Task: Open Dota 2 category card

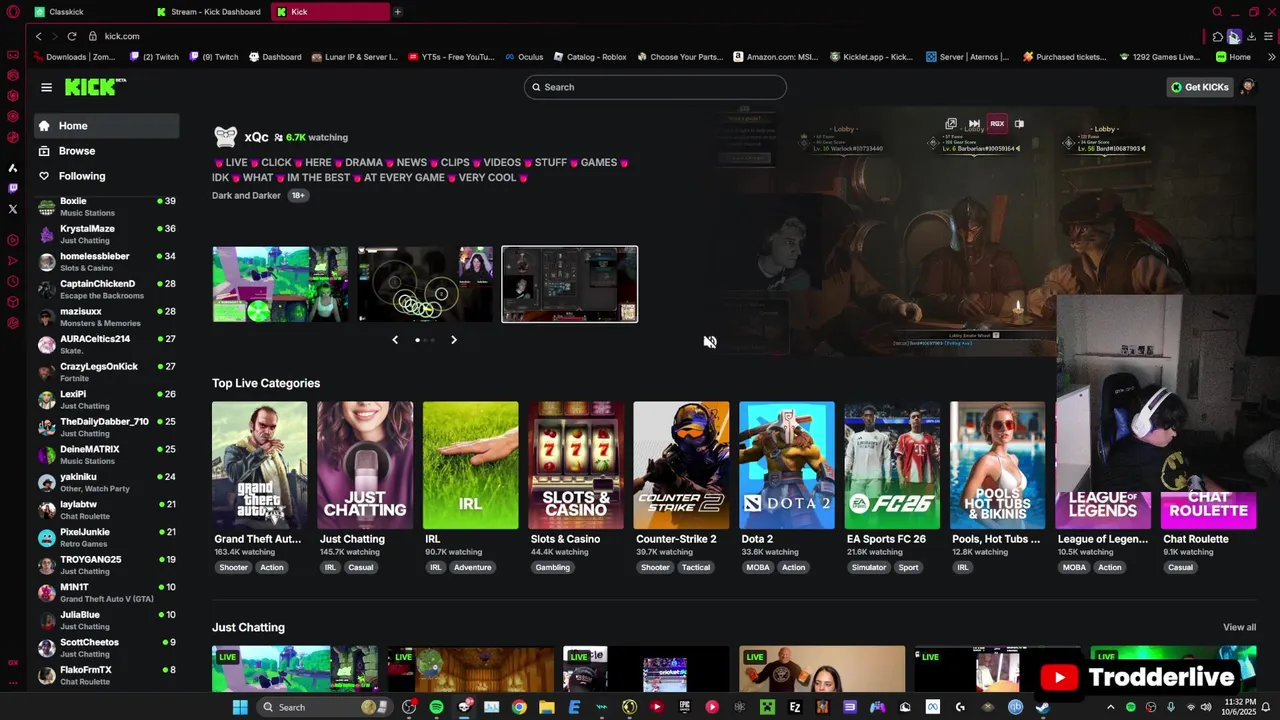Action: tap(787, 465)
